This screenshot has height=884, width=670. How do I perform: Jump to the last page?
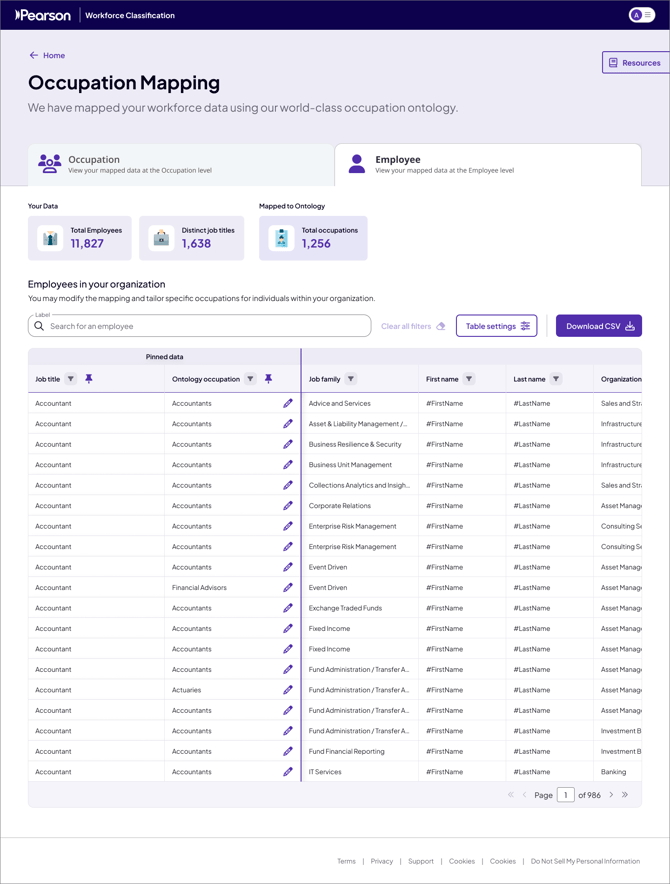(x=625, y=795)
